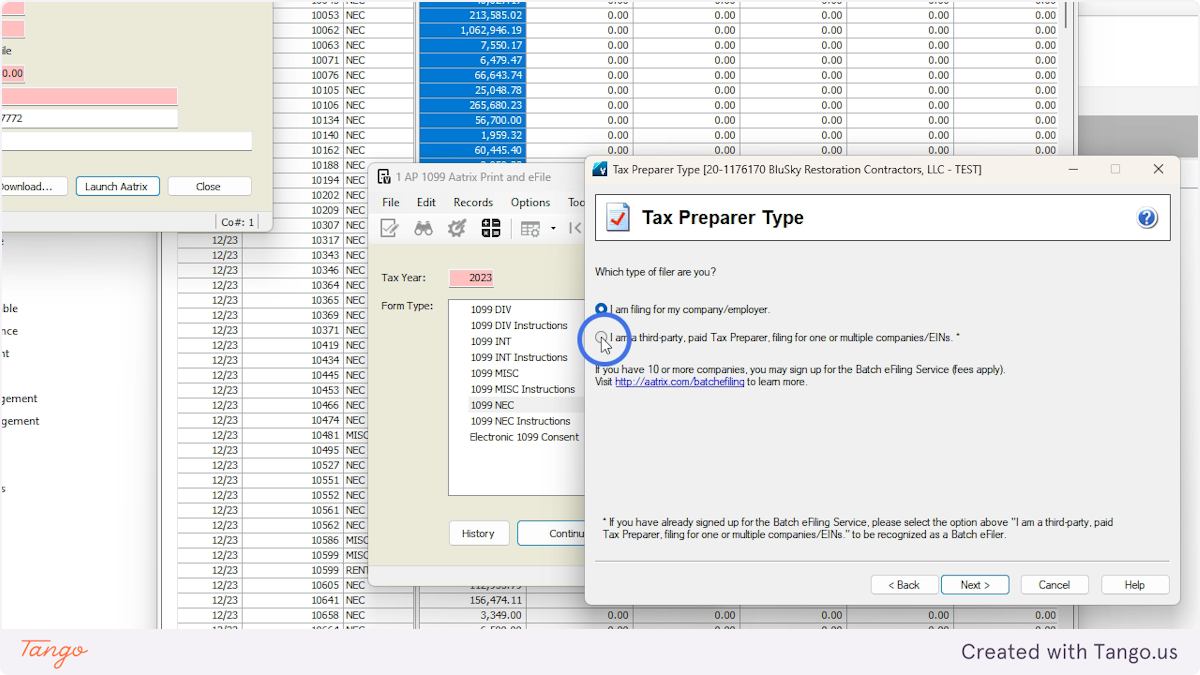Image resolution: width=1200 pixels, height=675 pixels.
Task: Close the Tax Preparer Type dialog
Action: click(x=1158, y=169)
